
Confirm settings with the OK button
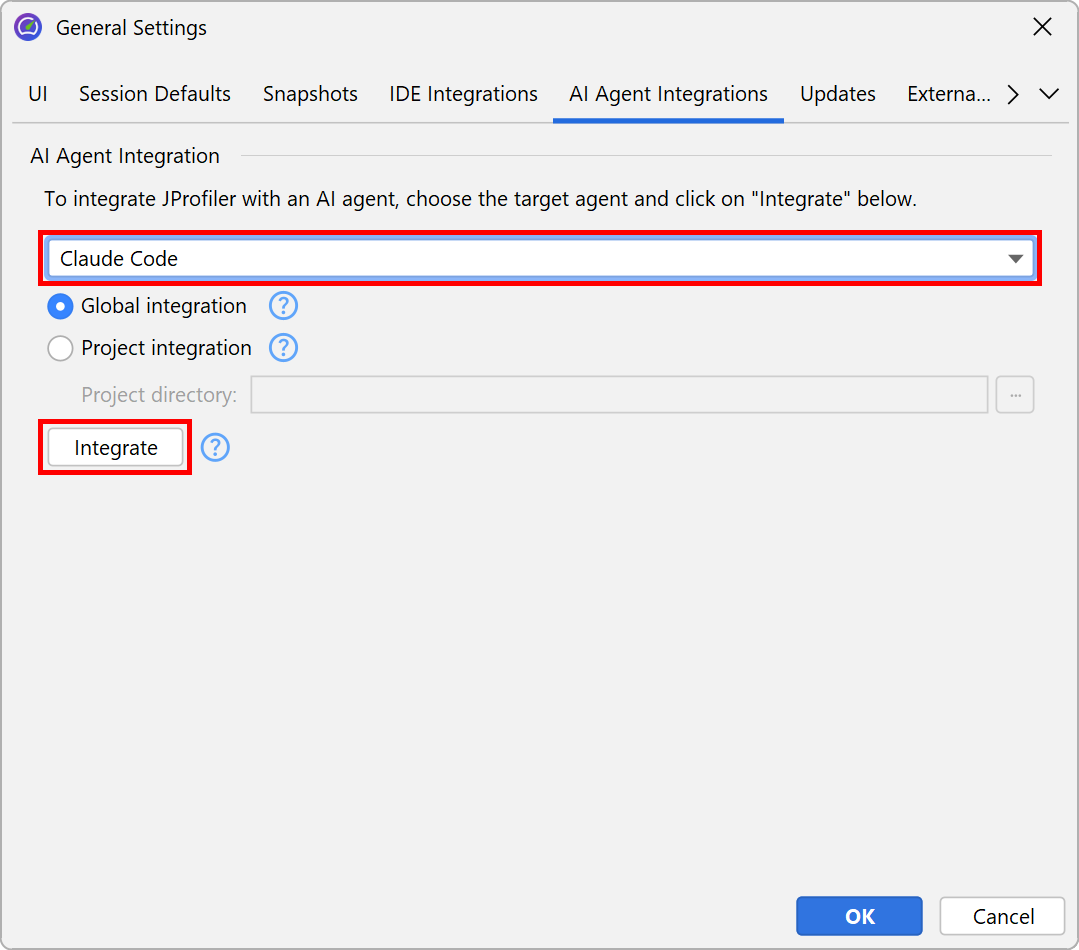pos(859,916)
